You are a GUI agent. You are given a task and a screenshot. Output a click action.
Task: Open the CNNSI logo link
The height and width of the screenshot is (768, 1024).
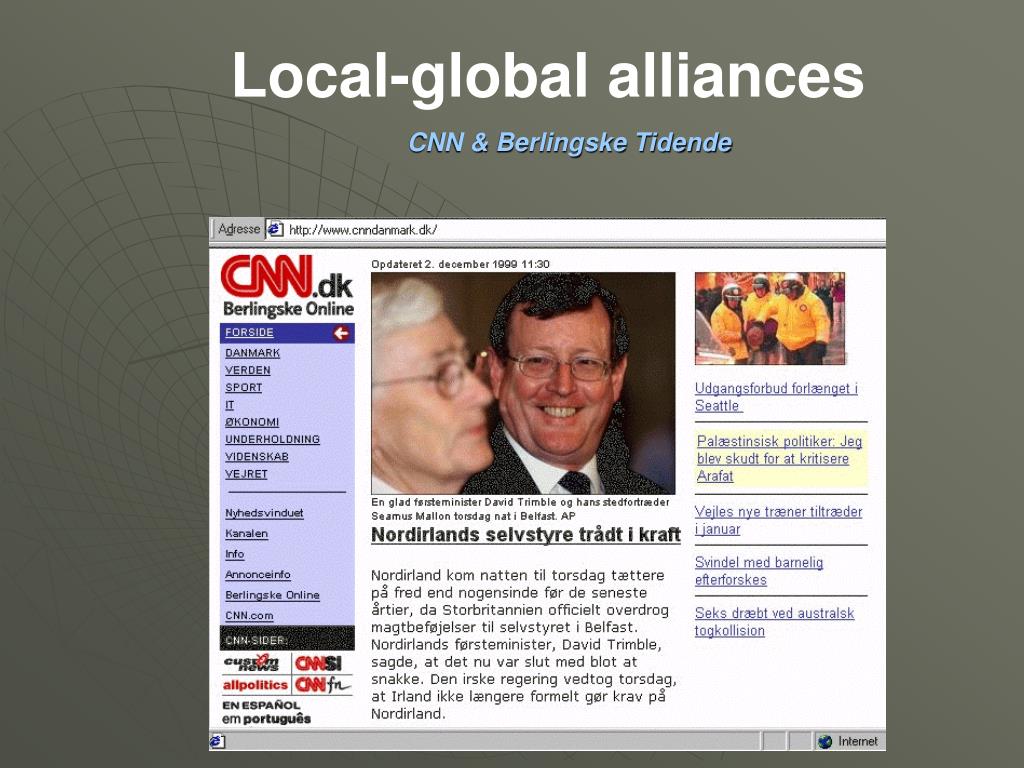(x=318, y=663)
